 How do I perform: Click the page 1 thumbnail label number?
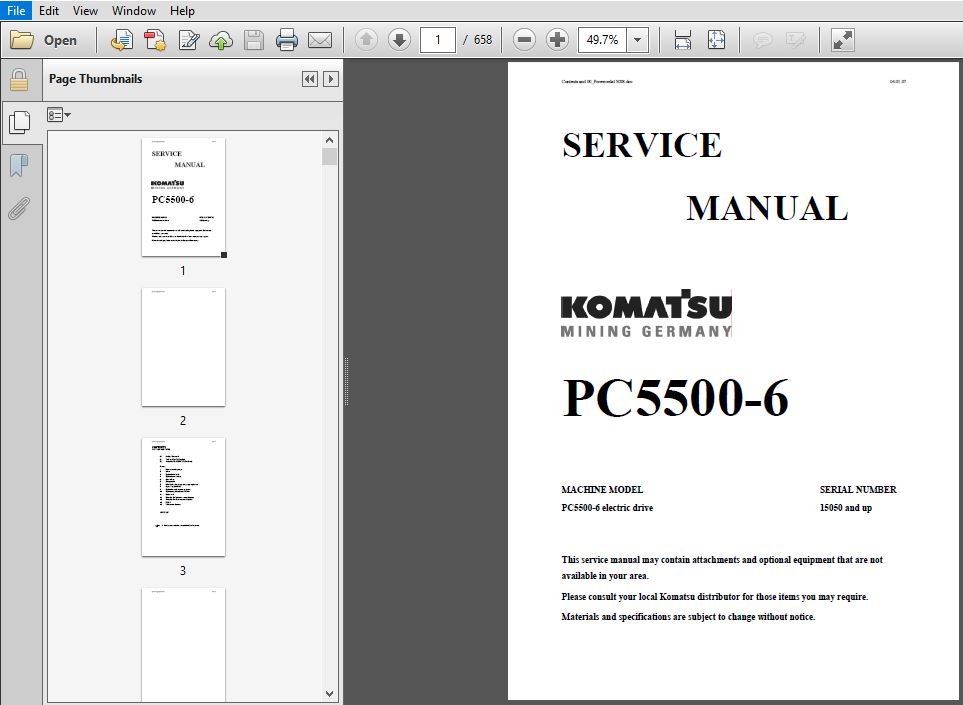183,271
